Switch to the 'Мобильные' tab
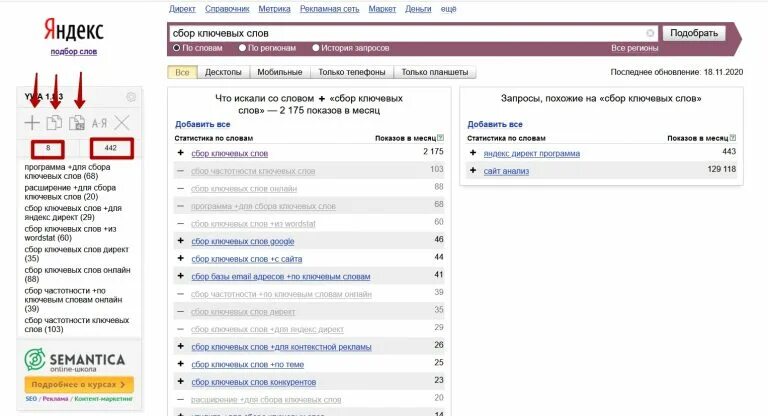This screenshot has height=416, width=768. (x=280, y=72)
